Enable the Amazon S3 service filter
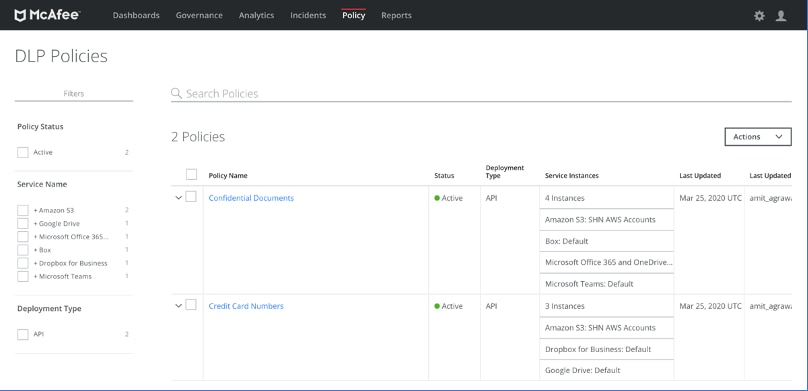 point(23,210)
